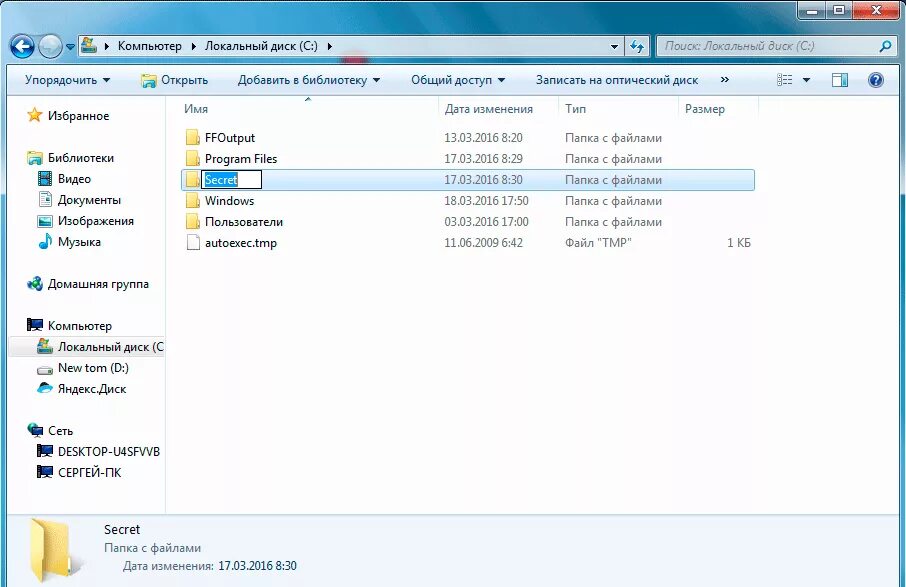The image size is (906, 587).
Task: Click the large Secret folder icon in the details pane
Action: pos(55,550)
